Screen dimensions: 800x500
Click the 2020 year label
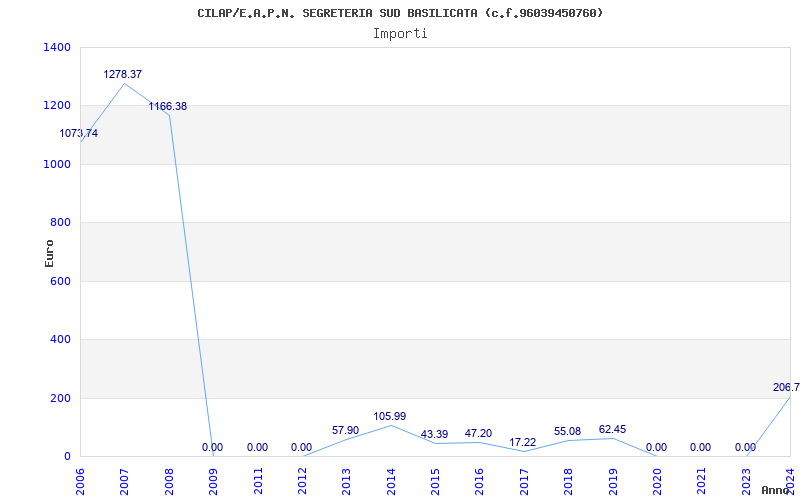657,481
